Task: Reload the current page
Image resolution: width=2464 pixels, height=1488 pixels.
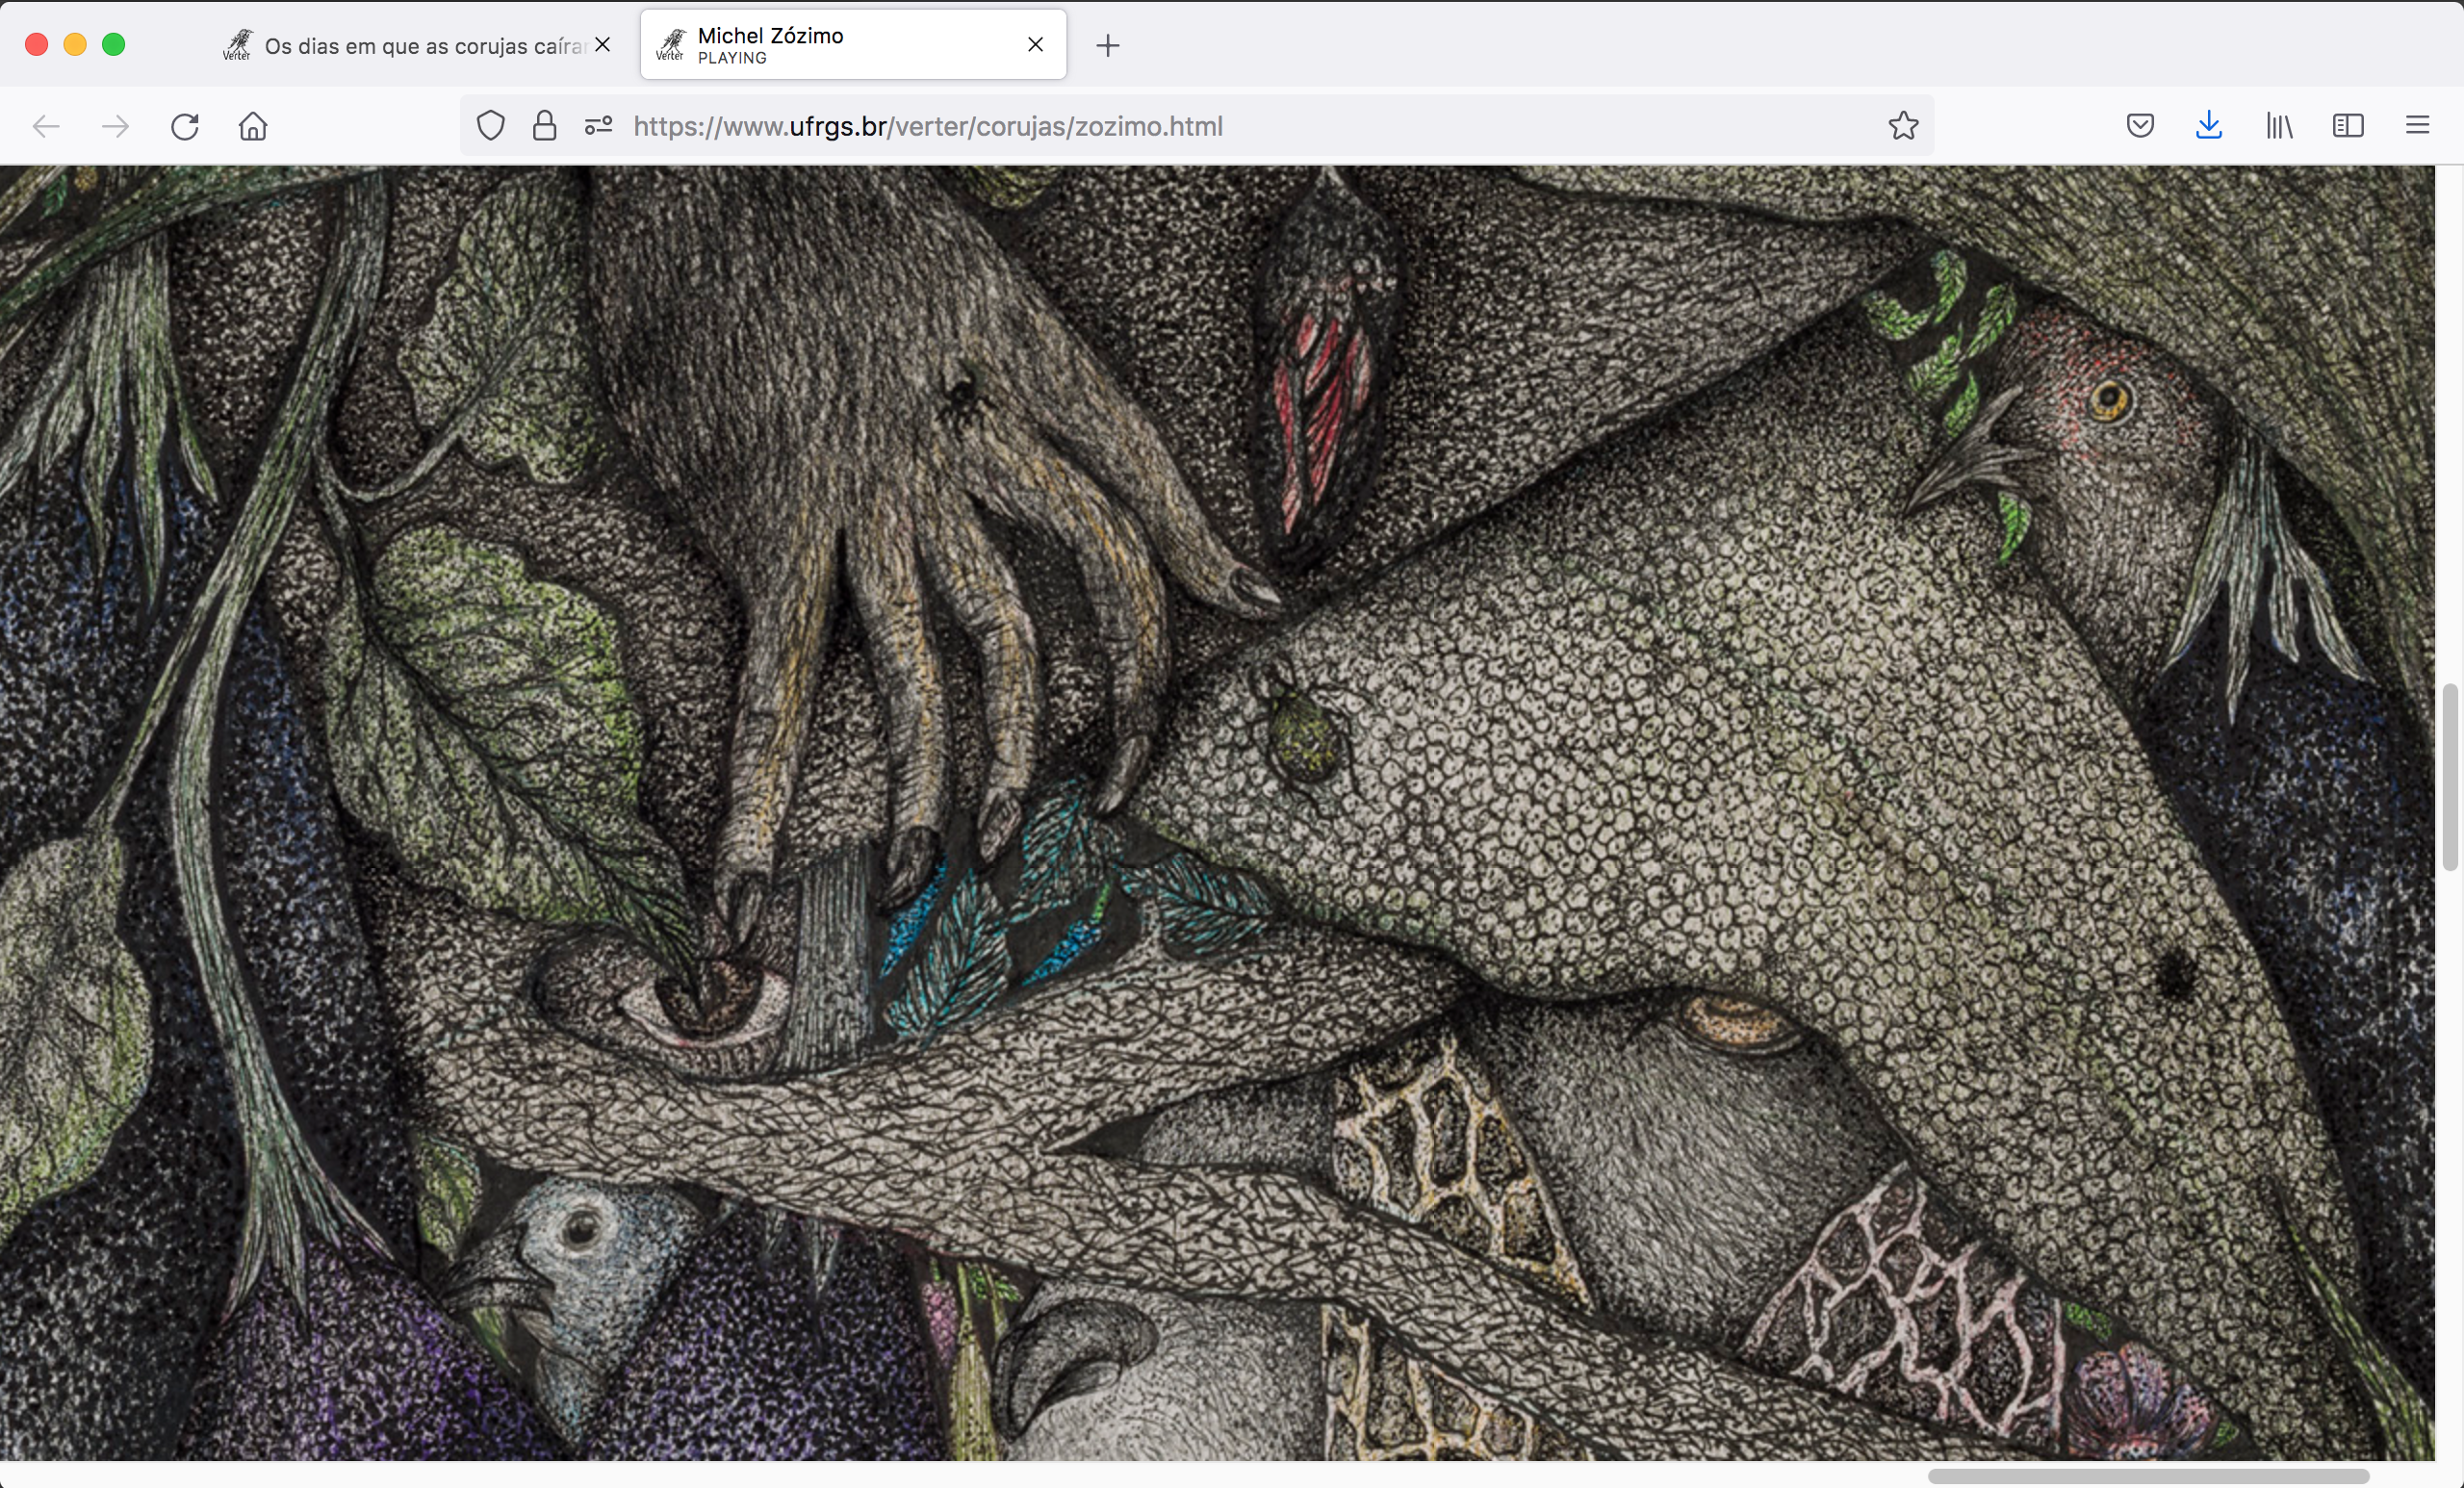Action: [x=185, y=126]
